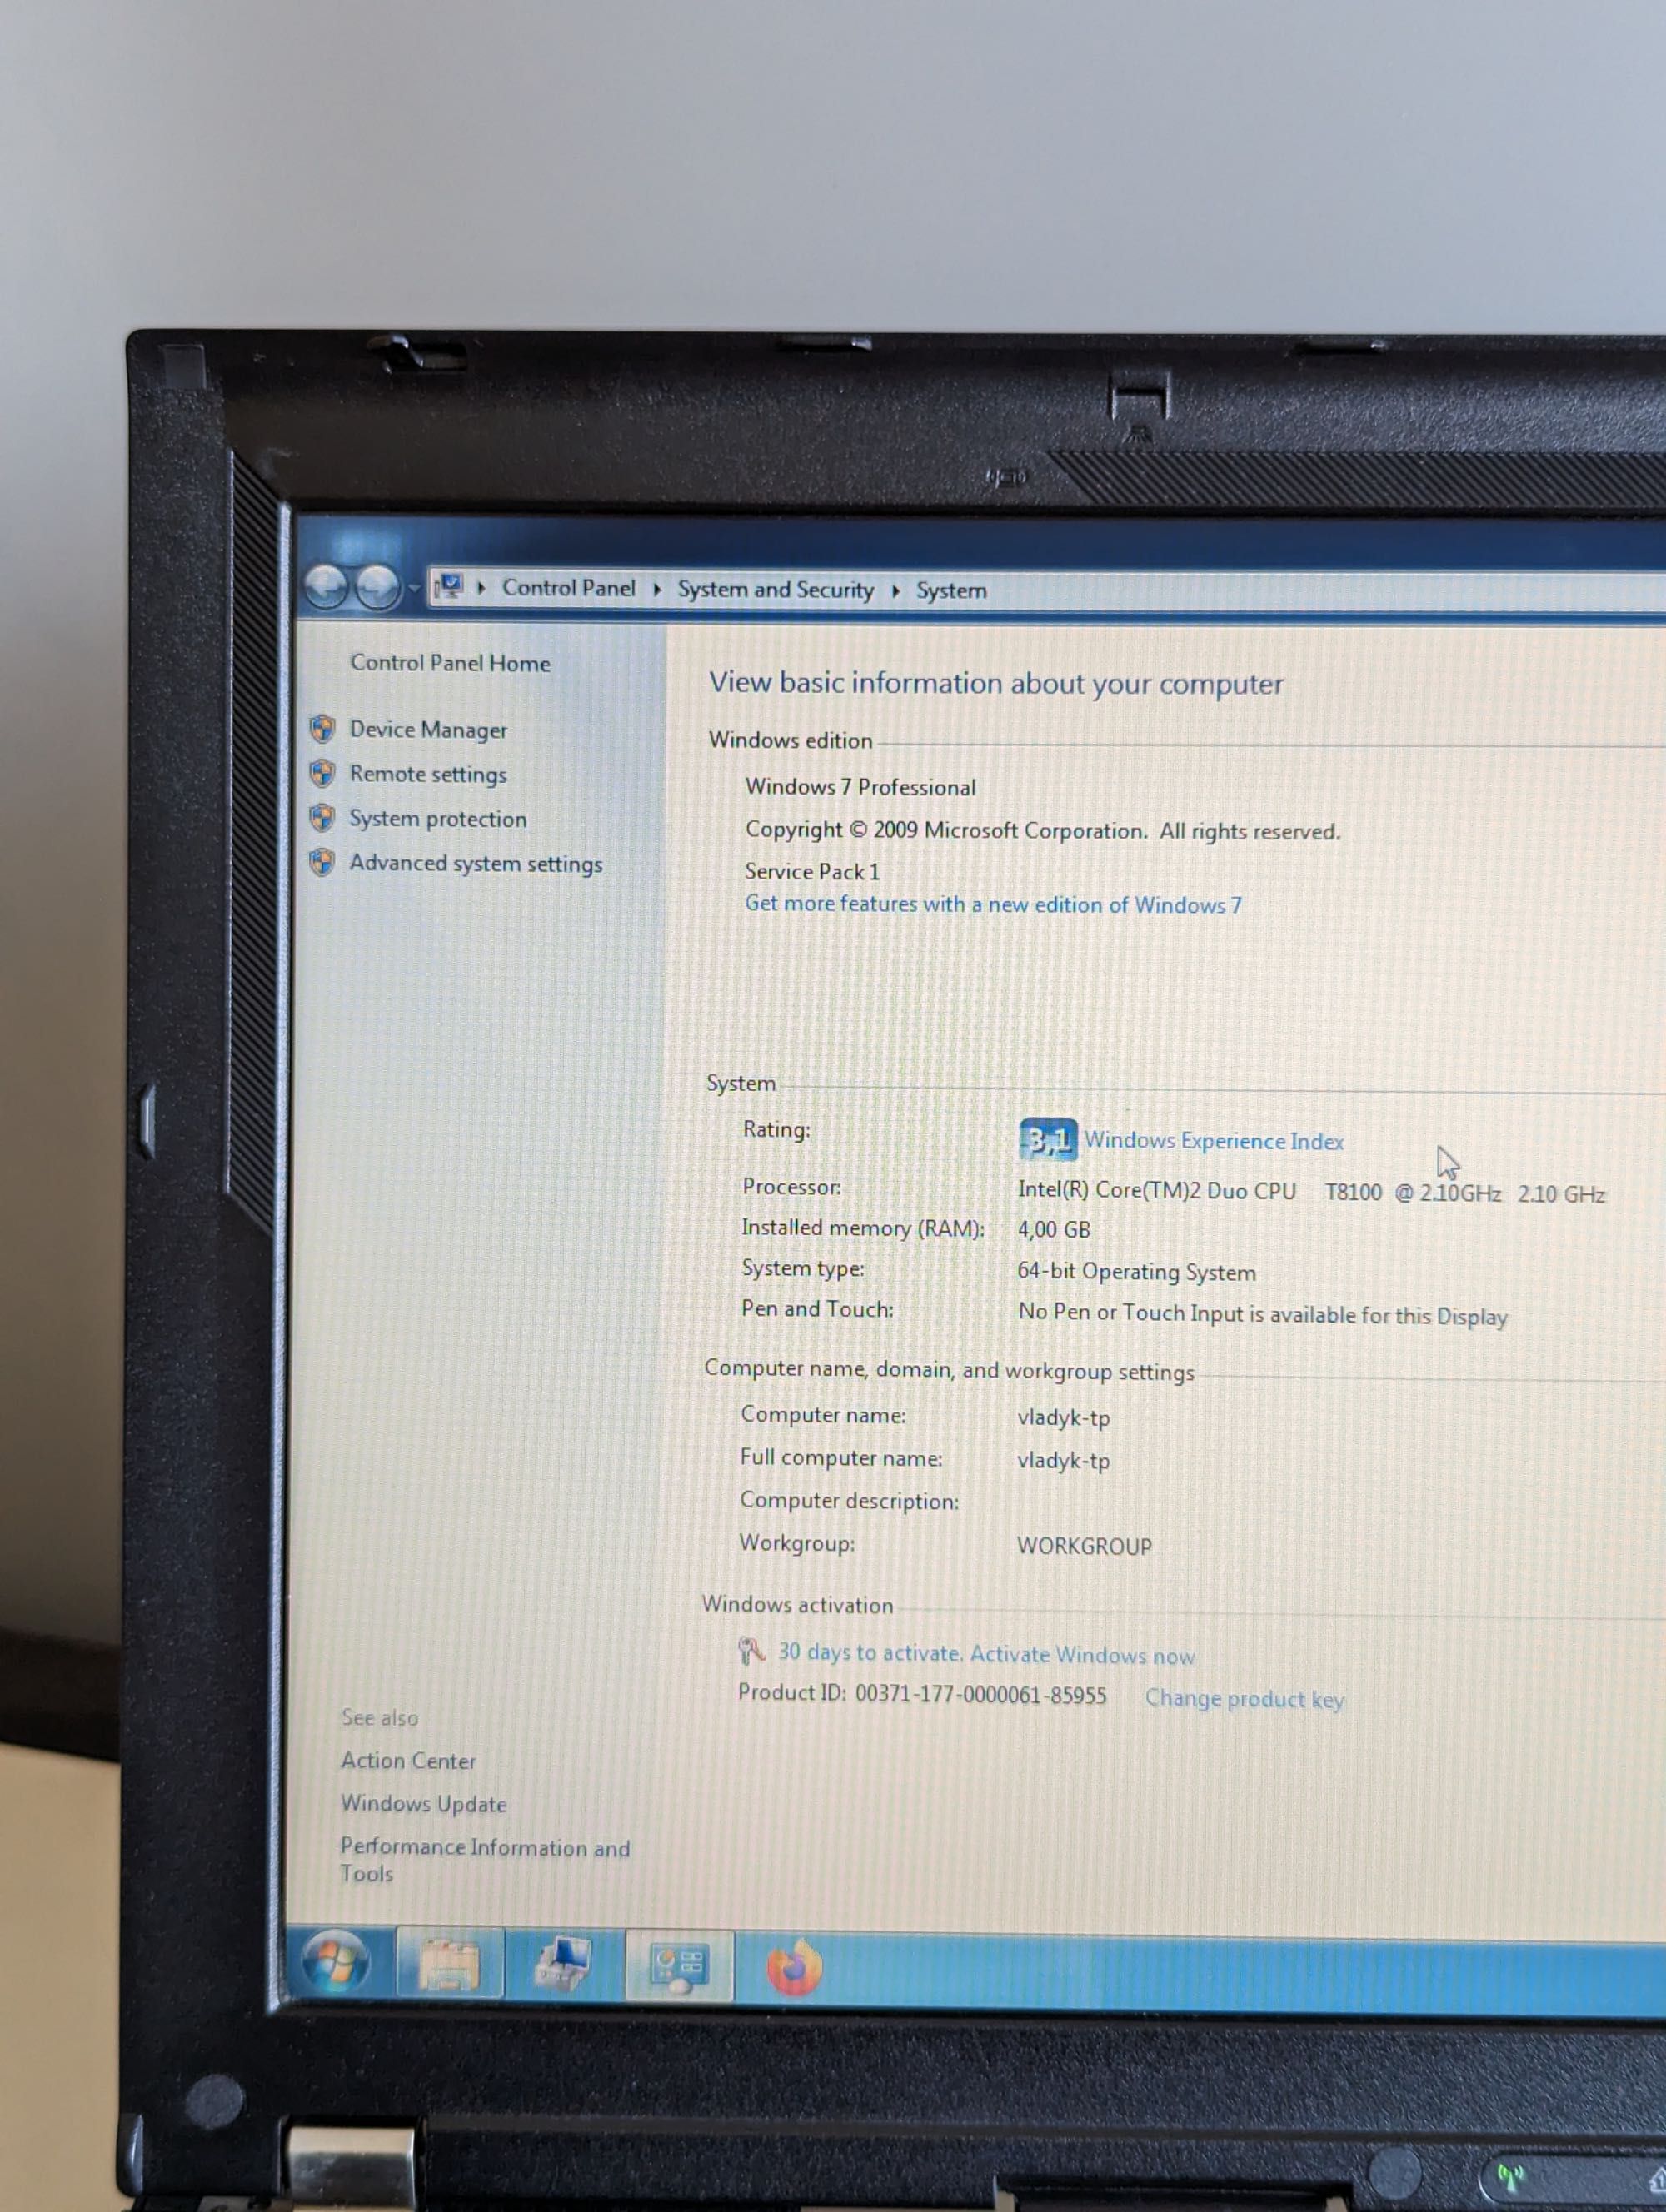The height and width of the screenshot is (2212, 1666).
Task: Expand arrow after Control Panel in breadcrumb
Action: (657, 589)
